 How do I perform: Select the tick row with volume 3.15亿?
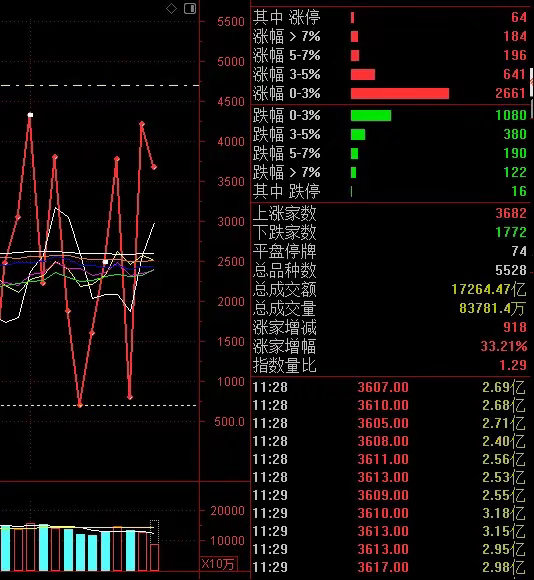[390, 531]
